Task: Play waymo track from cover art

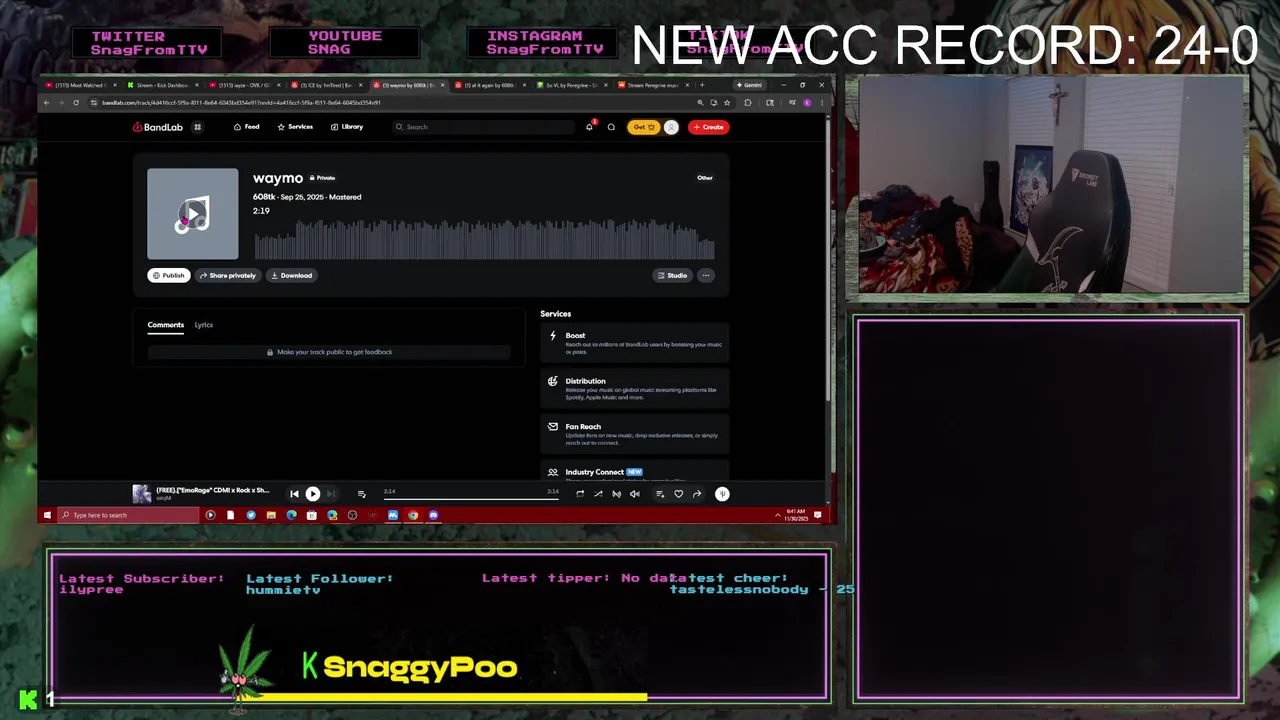Action: point(193,214)
